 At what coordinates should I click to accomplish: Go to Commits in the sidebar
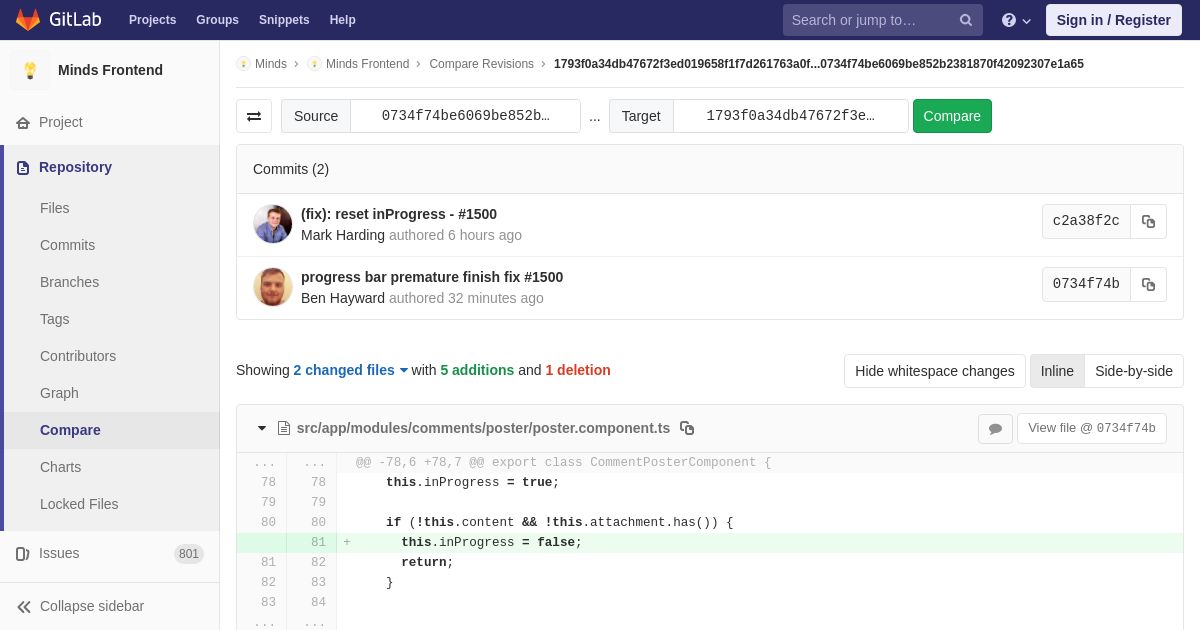[x=67, y=245]
